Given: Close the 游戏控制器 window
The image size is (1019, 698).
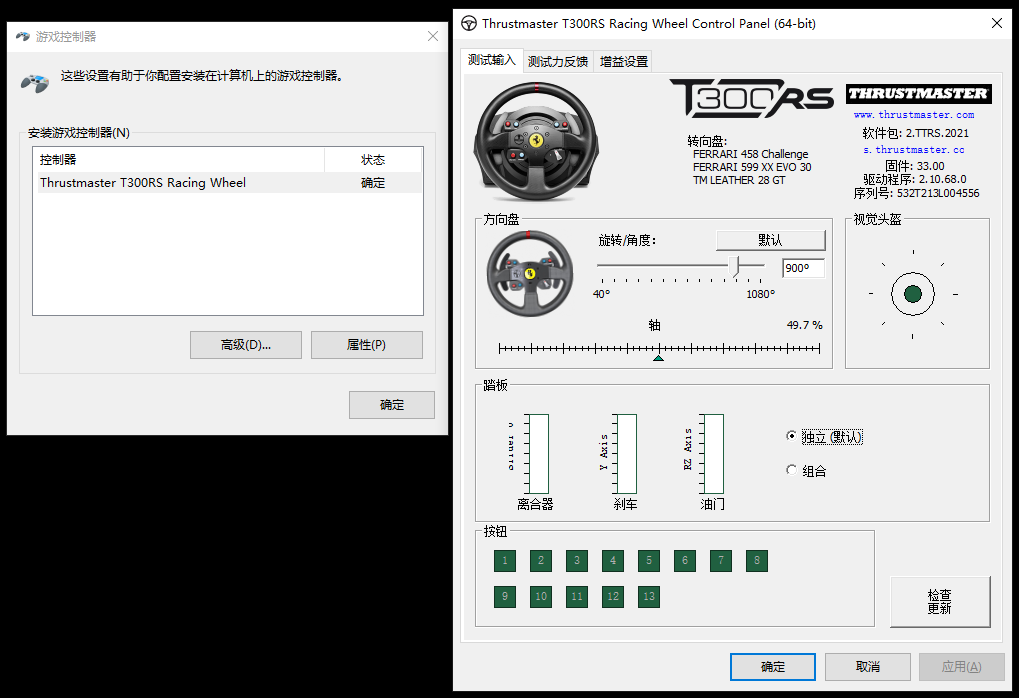Looking at the screenshot, I should (433, 36).
